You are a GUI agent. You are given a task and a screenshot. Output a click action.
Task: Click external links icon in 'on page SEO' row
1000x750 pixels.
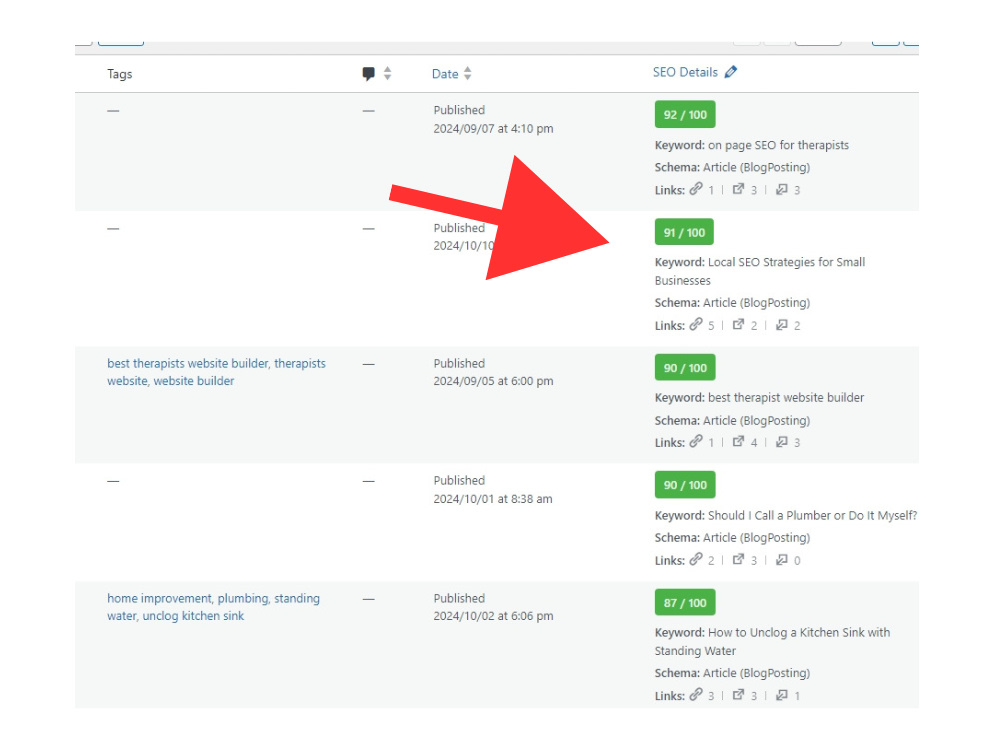coord(738,189)
